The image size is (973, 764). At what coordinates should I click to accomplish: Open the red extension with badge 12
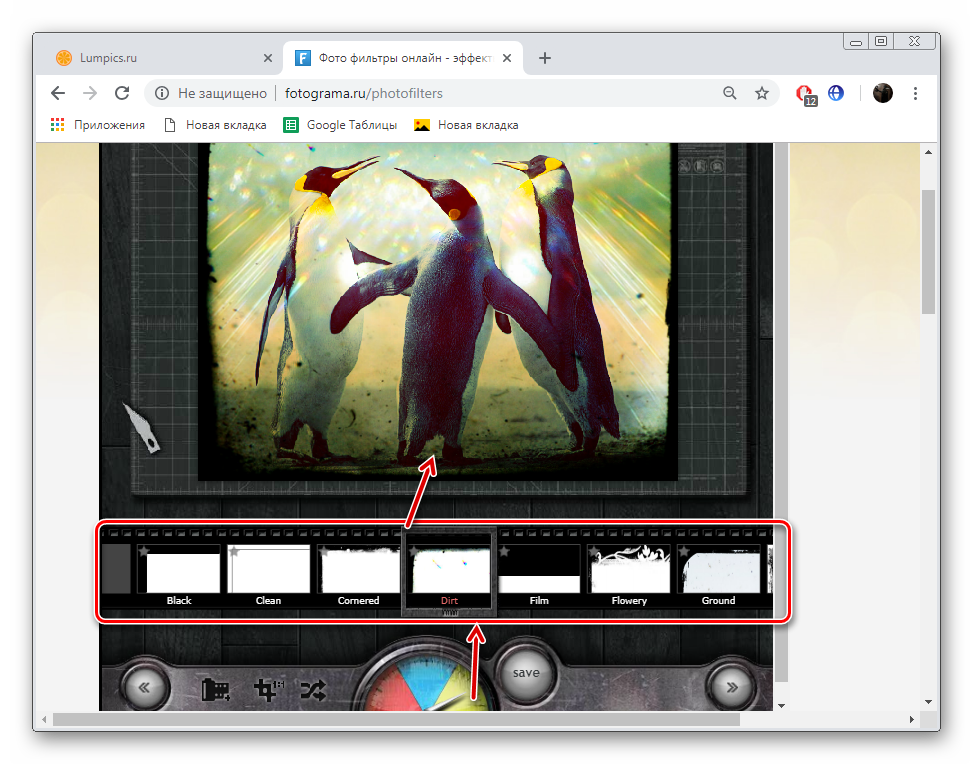point(805,94)
